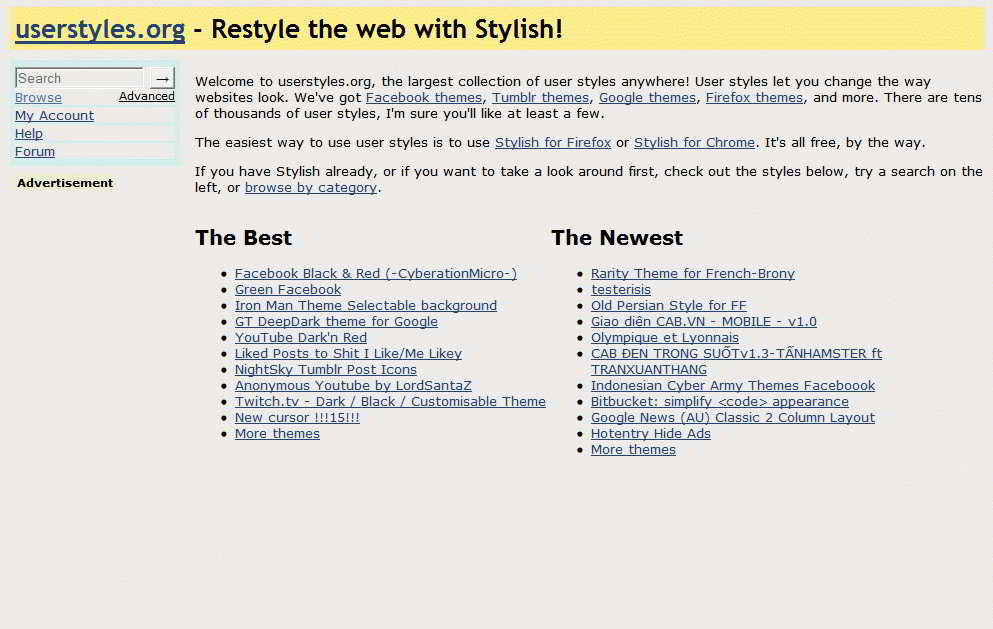The height and width of the screenshot is (629, 993).
Task: Open the Browse sidebar link
Action: [x=39, y=98]
